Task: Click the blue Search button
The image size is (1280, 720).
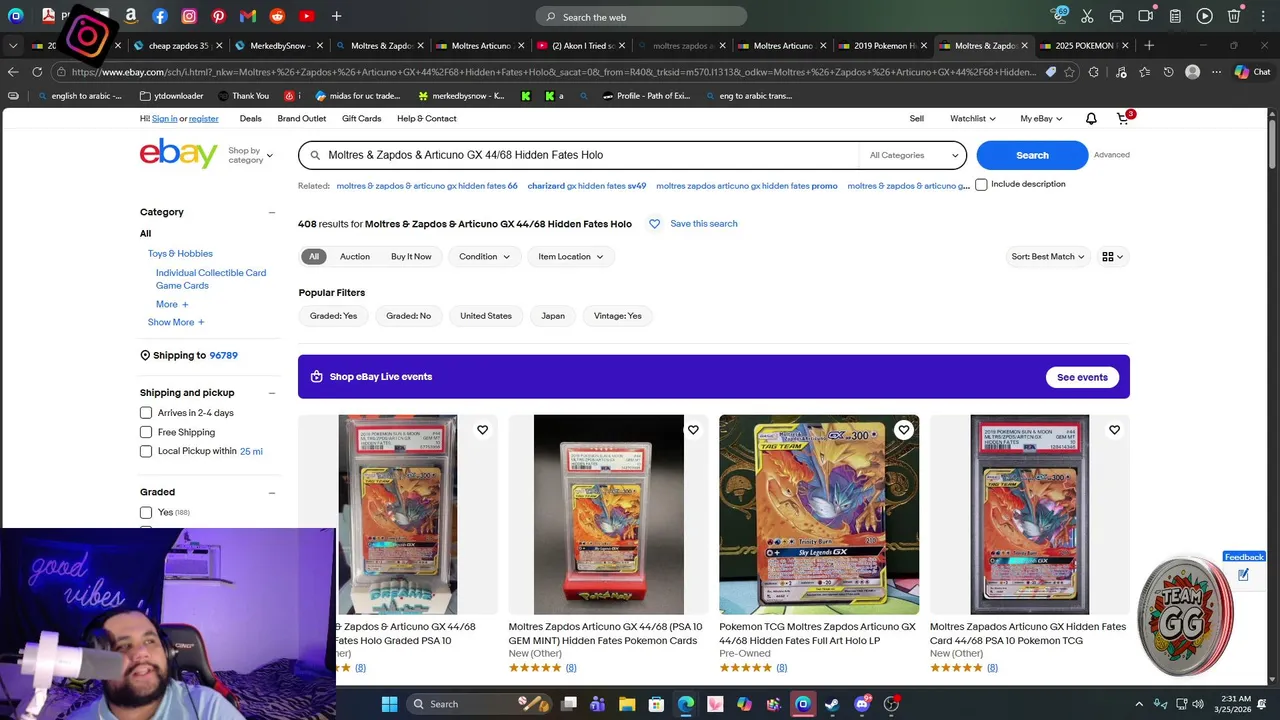Action: [1032, 155]
